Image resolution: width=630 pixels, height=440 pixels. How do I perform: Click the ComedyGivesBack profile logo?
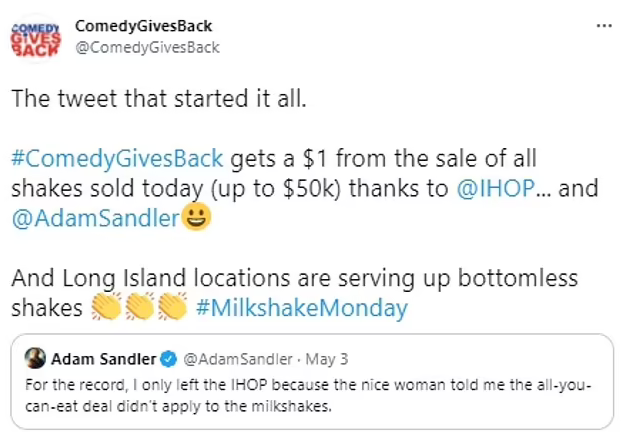click(x=35, y=37)
